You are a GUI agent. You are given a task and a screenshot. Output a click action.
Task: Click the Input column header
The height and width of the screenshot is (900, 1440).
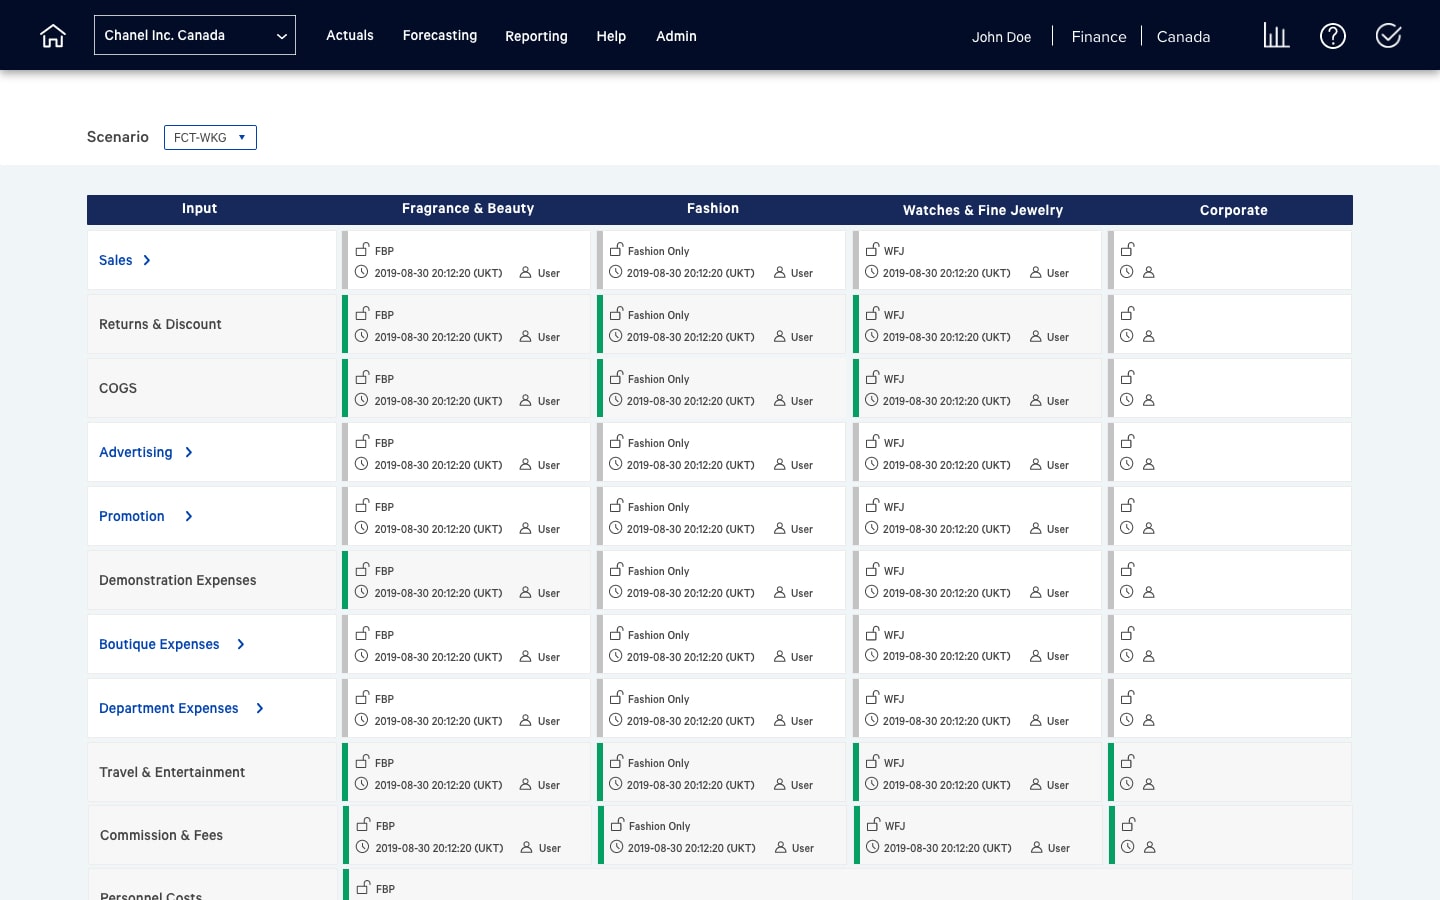tap(199, 208)
